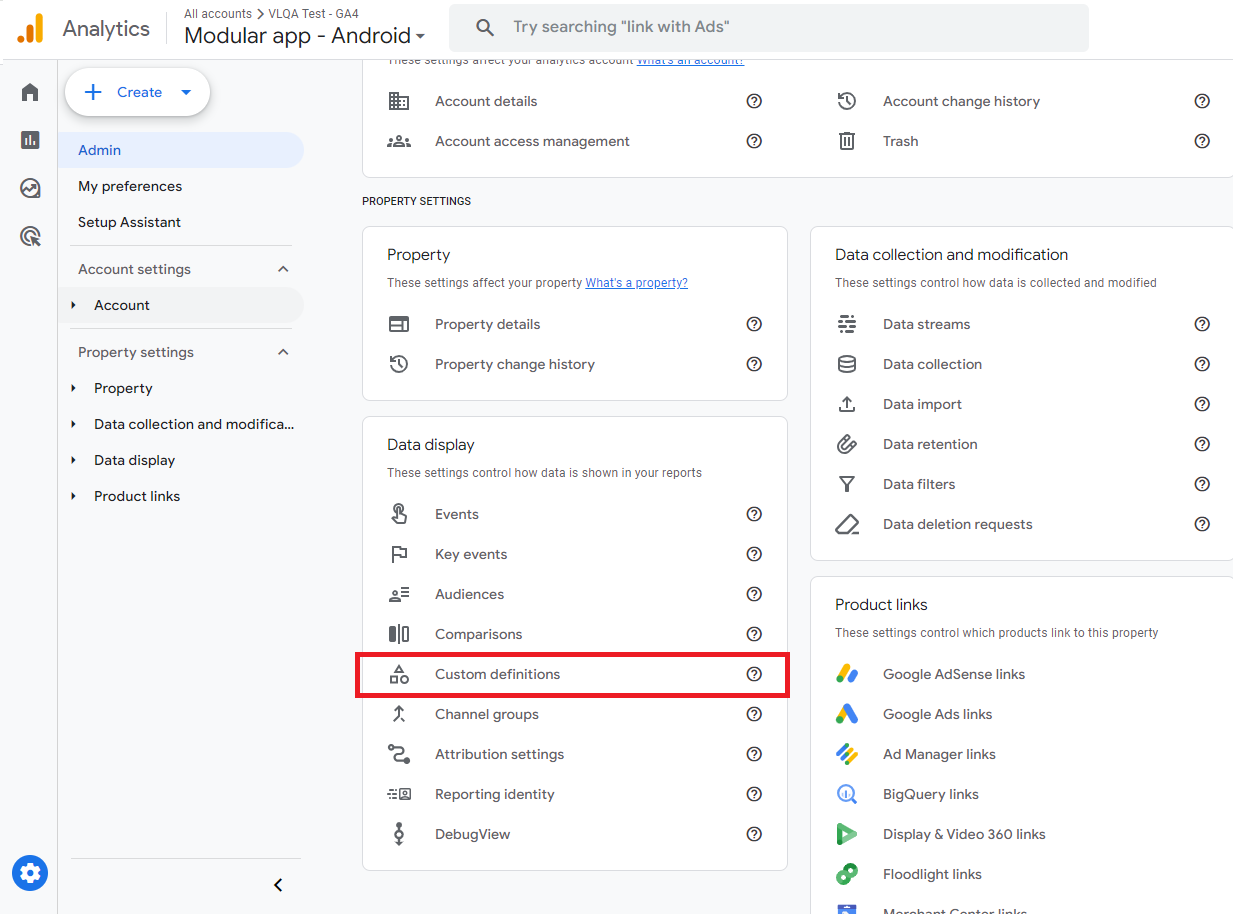Open the Reports bar-chart icon
1233x914 pixels.
pyautogui.click(x=30, y=140)
